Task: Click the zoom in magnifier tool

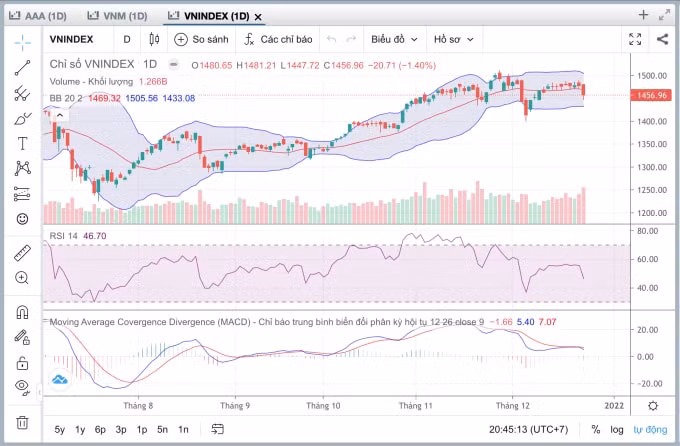Action: (22, 278)
